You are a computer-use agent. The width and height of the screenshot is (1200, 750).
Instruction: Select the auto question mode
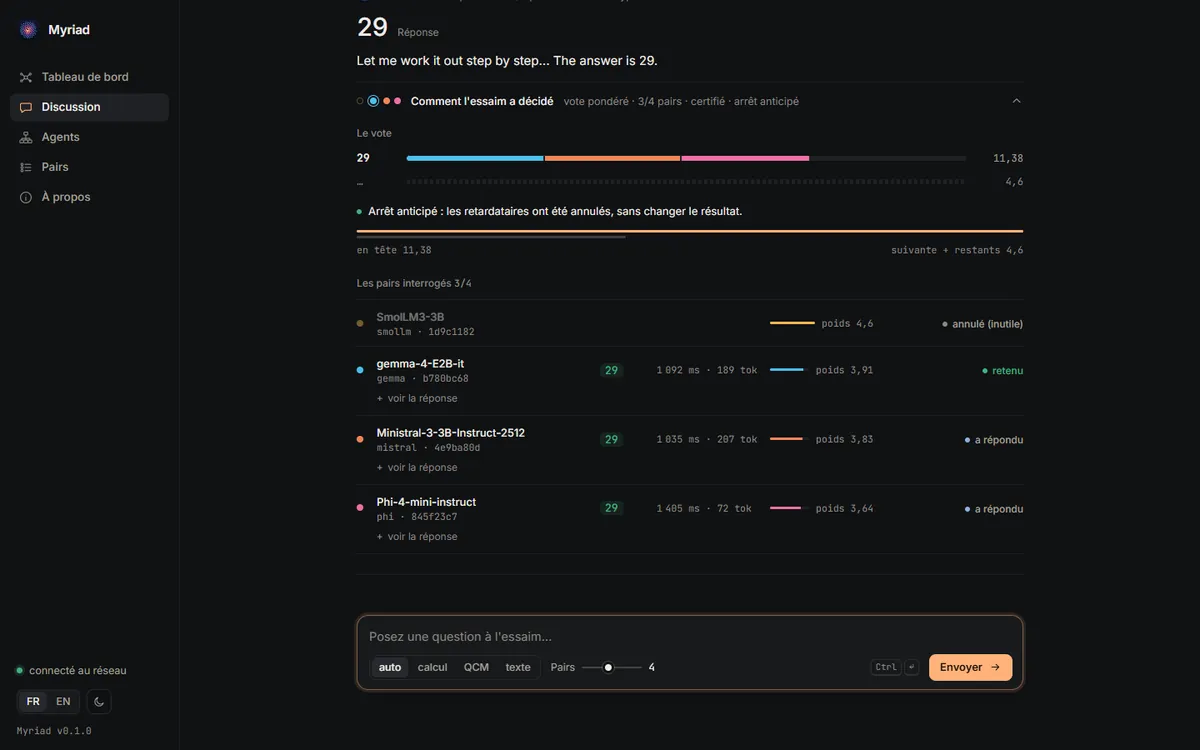[390, 667]
